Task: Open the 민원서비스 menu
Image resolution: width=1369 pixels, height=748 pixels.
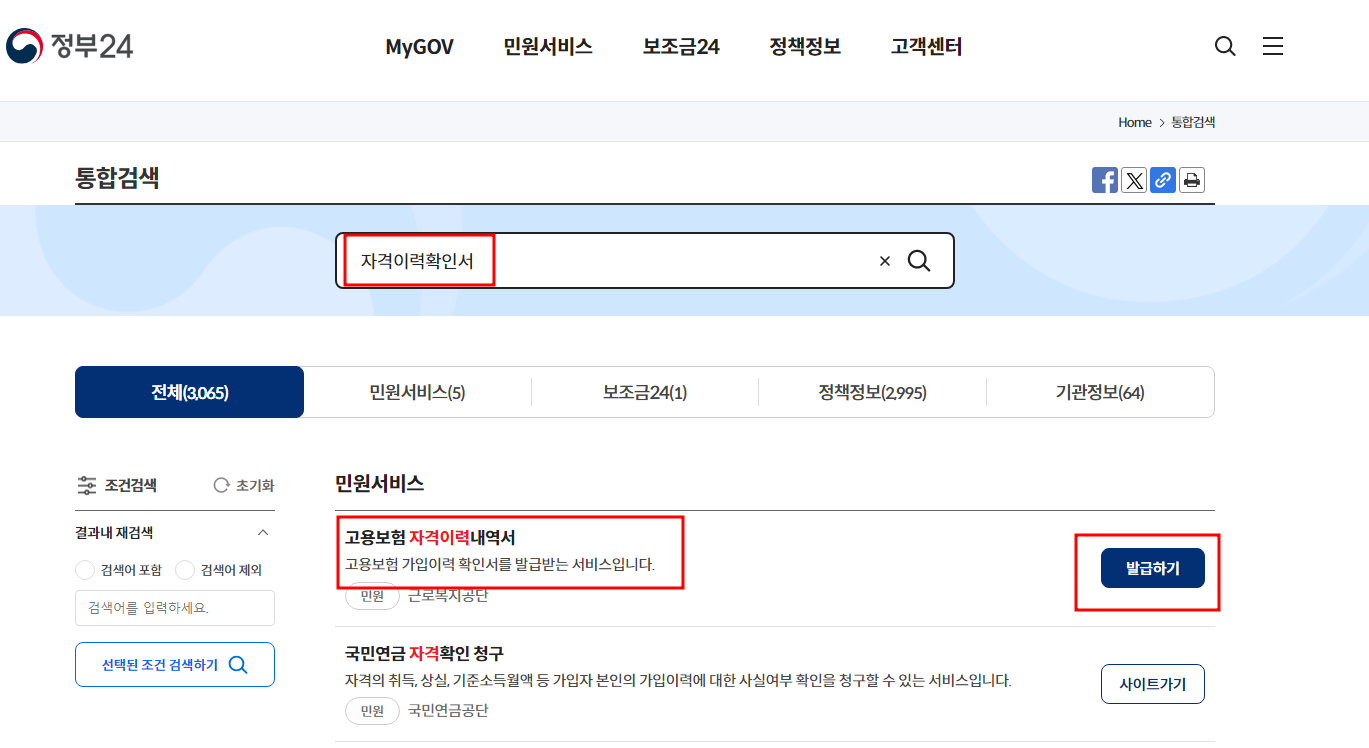Action: pyautogui.click(x=547, y=46)
